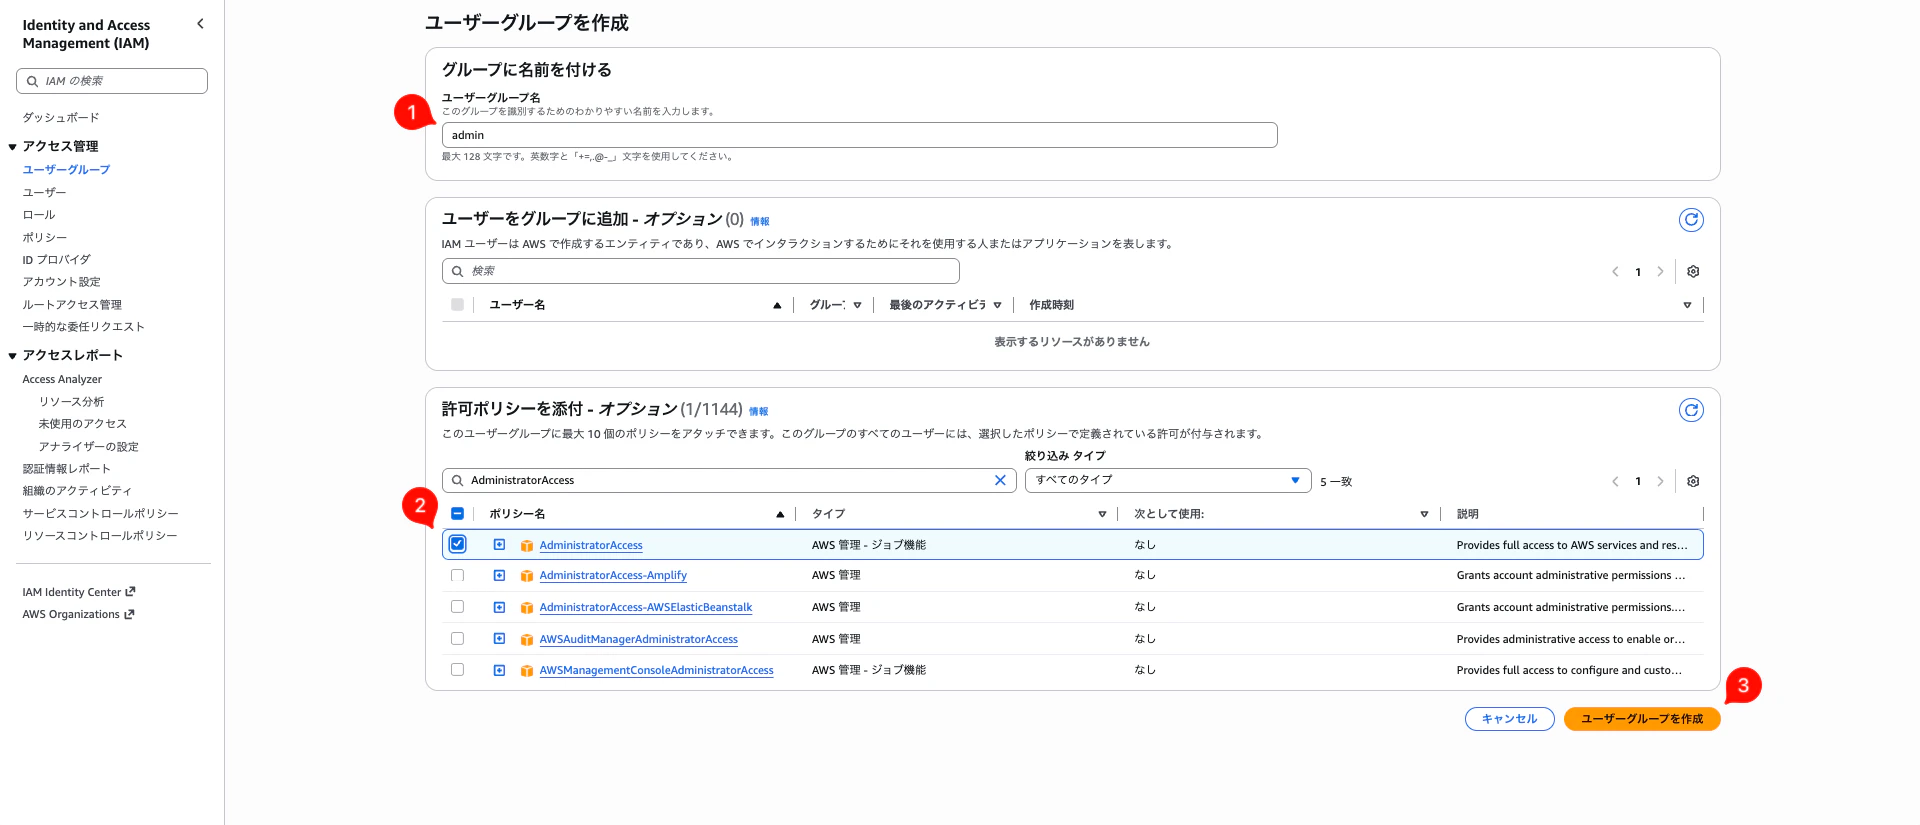Open 認証情報レポート in the sidebar
The image size is (1920, 825).
pyautogui.click(x=66, y=469)
